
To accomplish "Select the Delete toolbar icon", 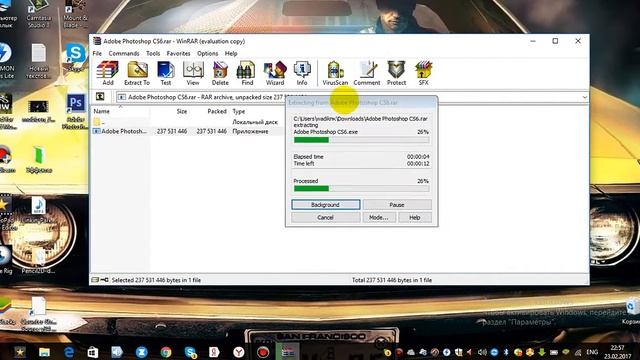I will (x=220, y=73).
